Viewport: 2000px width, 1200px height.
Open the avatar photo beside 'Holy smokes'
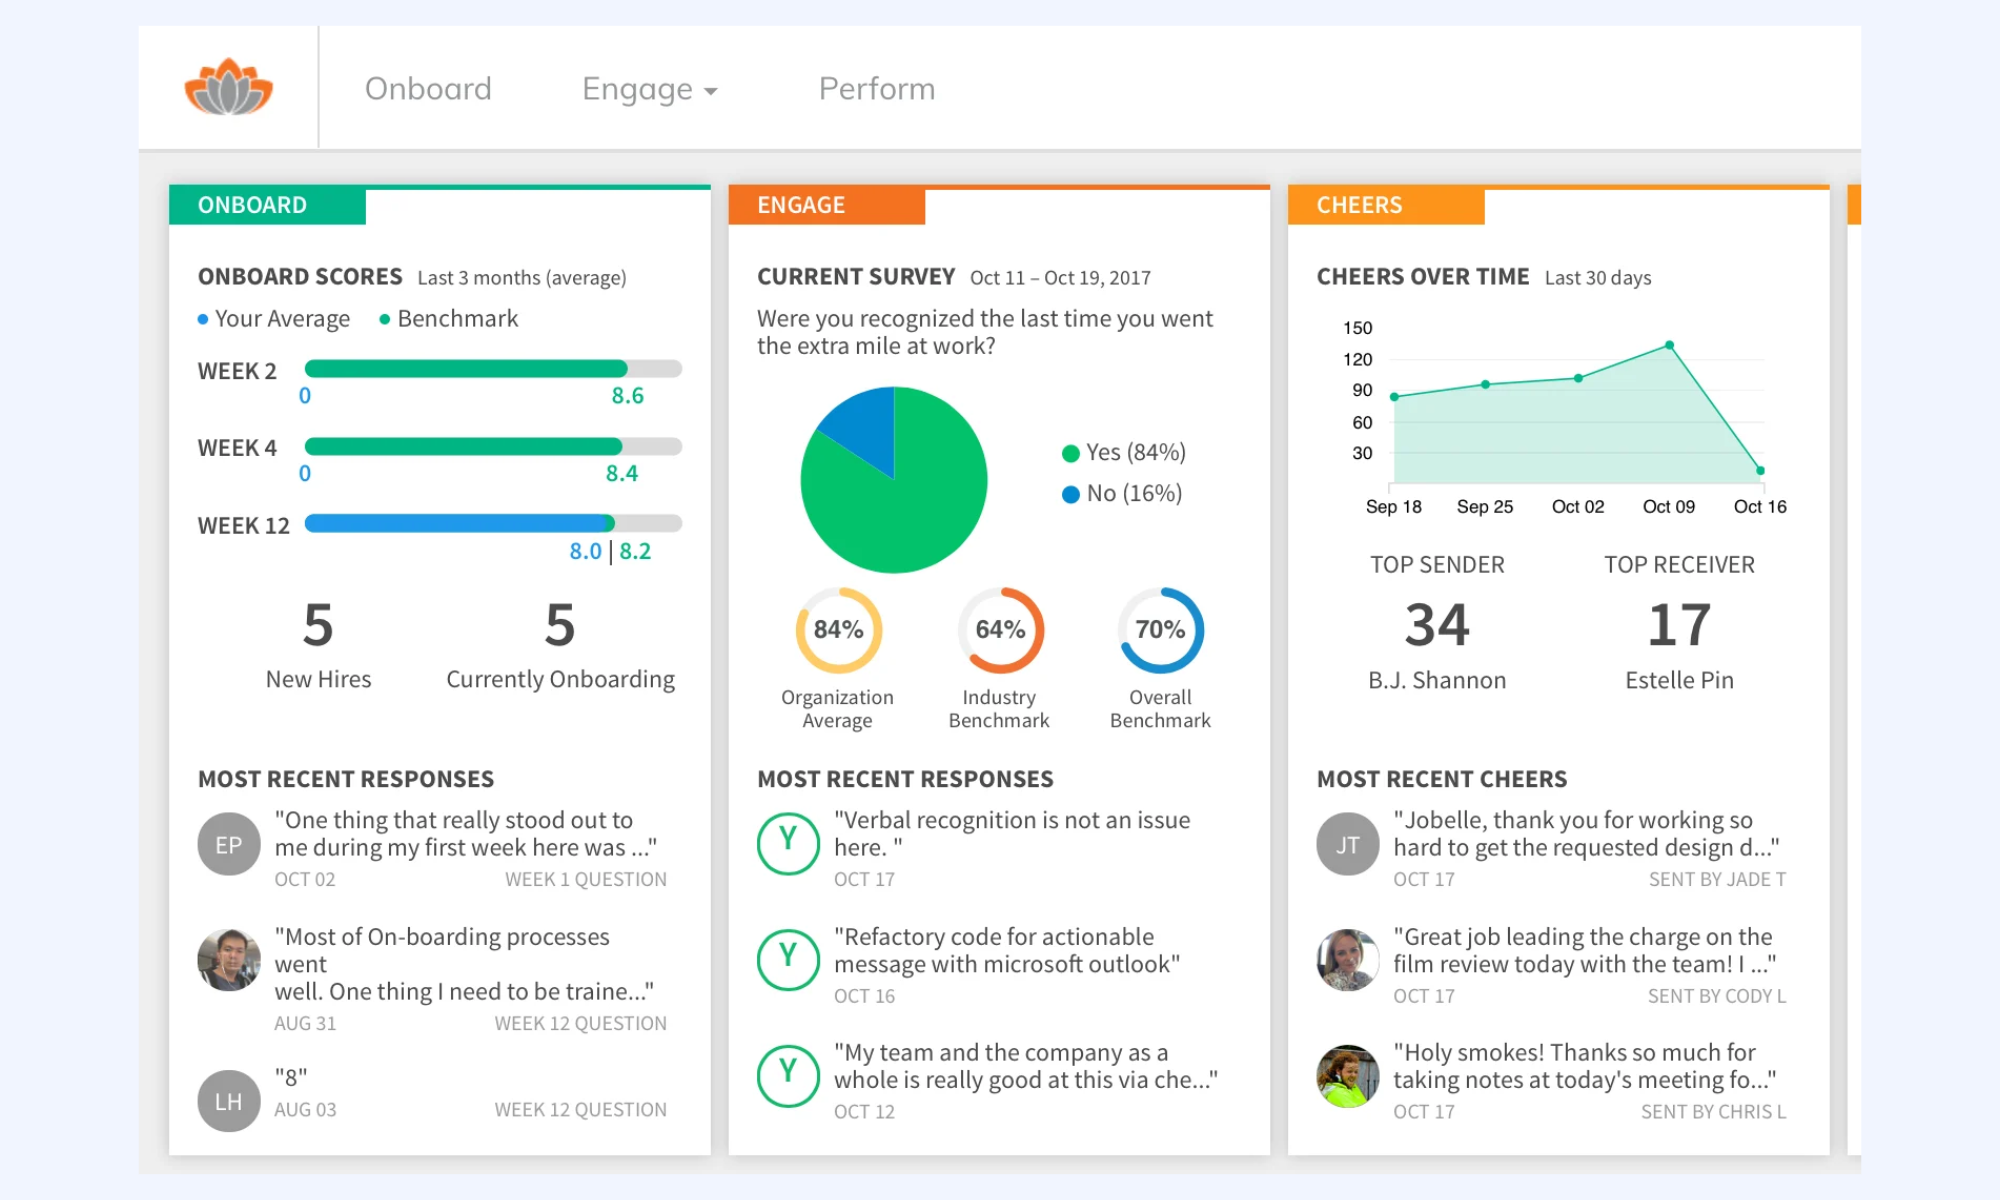pyautogui.click(x=1348, y=1076)
